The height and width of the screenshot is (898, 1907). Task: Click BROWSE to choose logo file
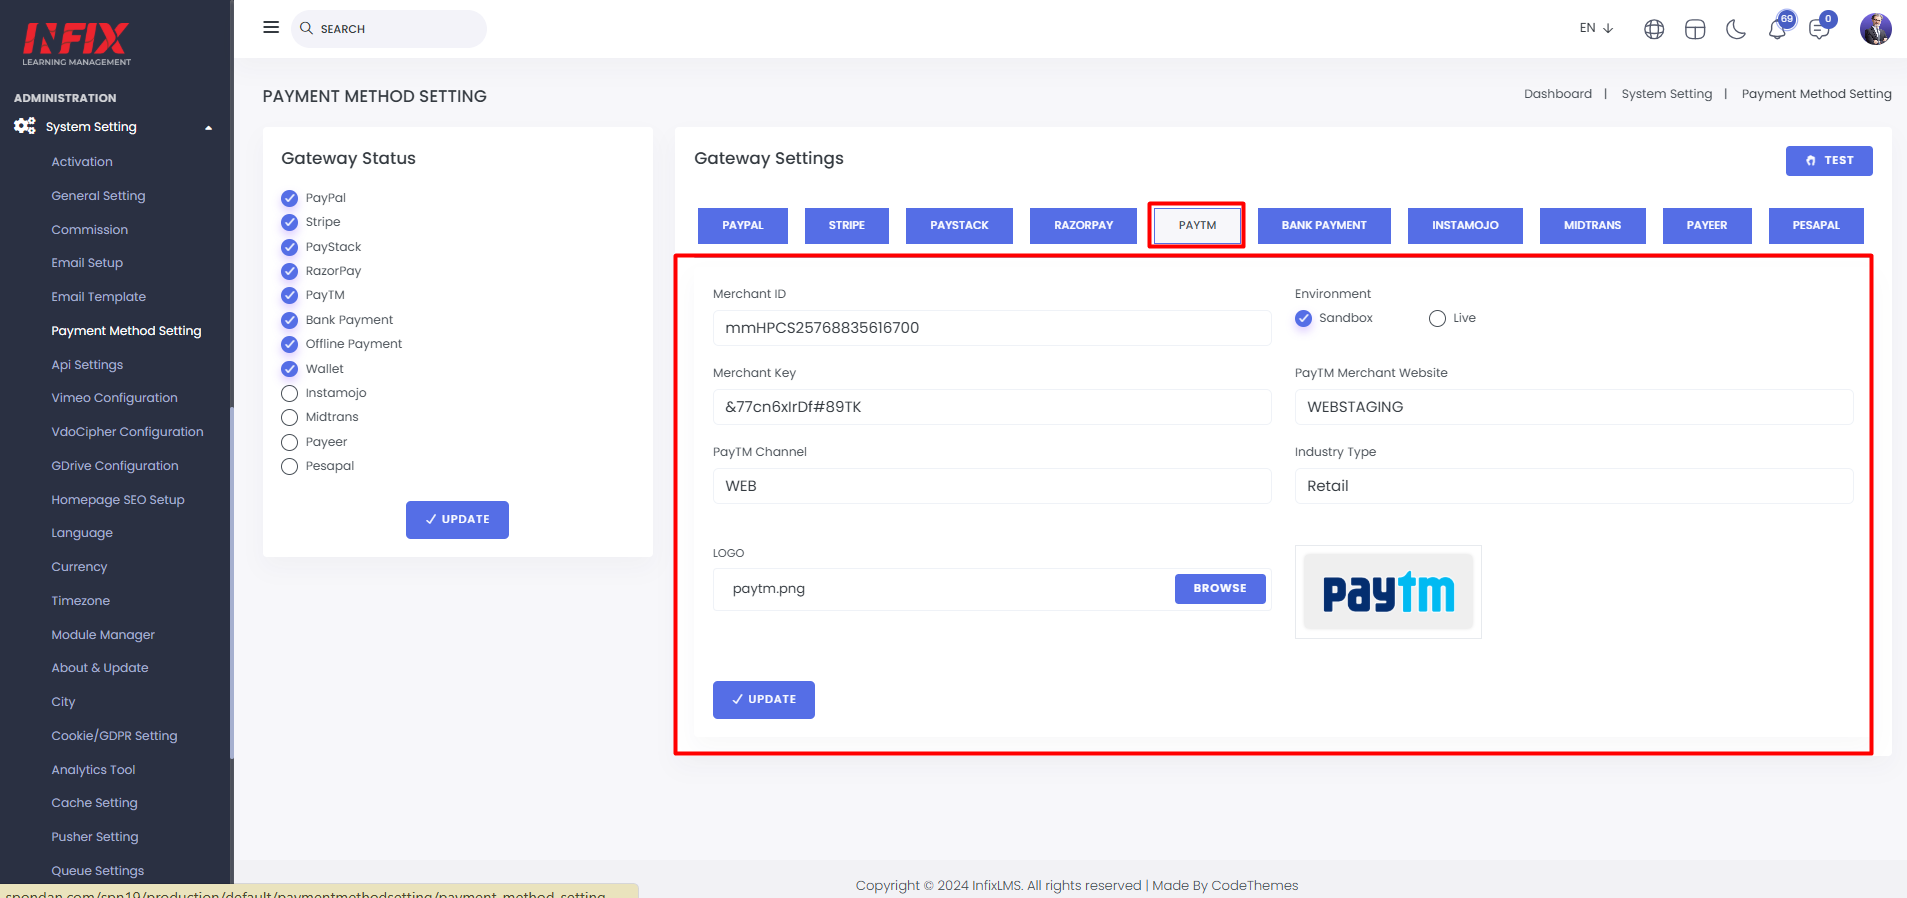click(1220, 589)
